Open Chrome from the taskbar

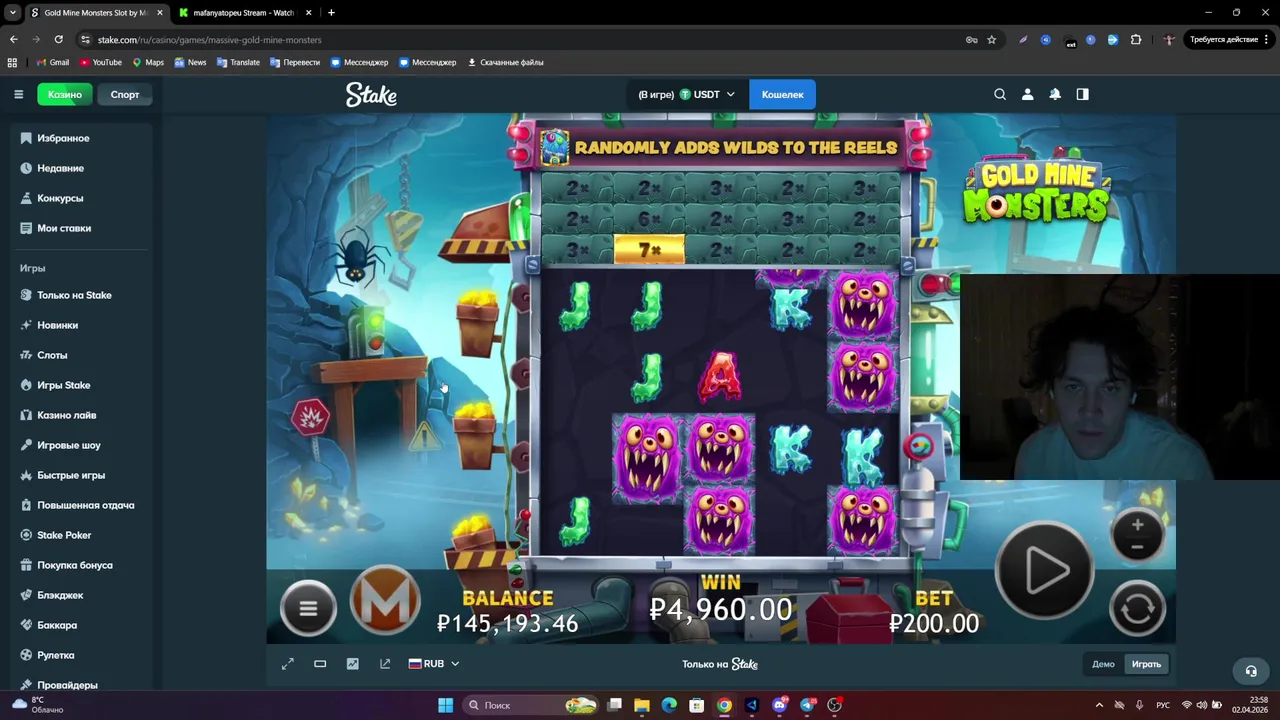tap(724, 705)
